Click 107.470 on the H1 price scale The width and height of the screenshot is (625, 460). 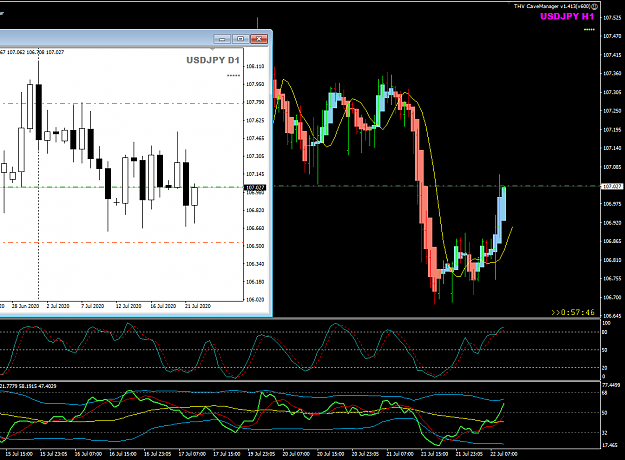[x=612, y=36]
